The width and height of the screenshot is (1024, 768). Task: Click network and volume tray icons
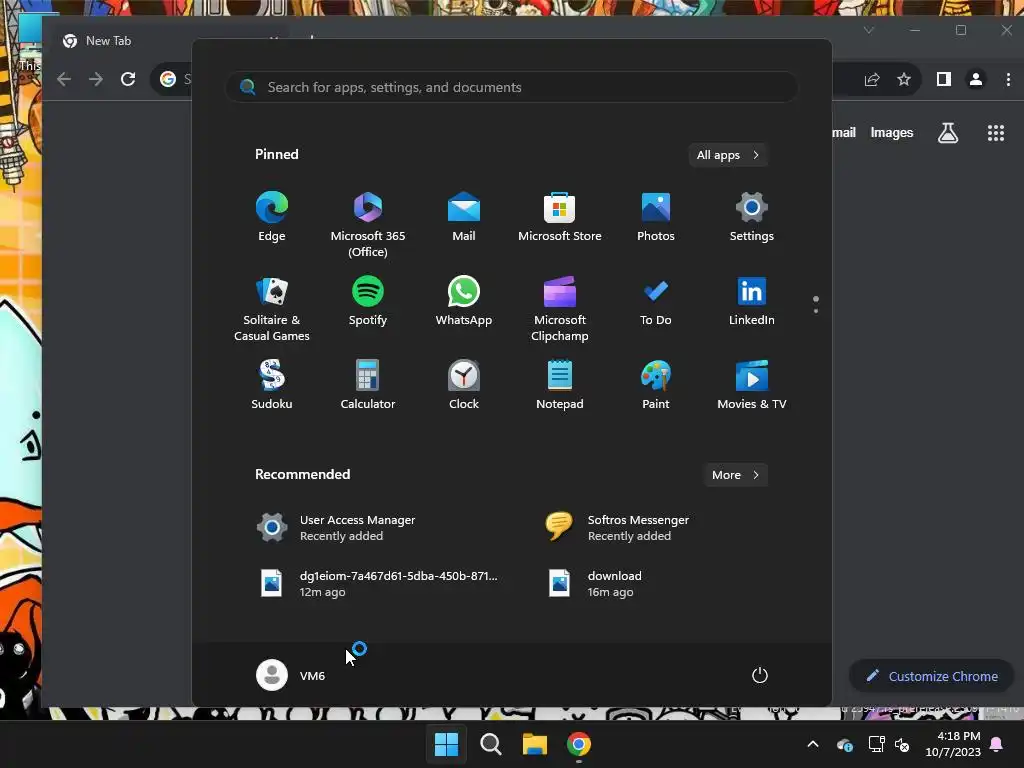889,744
